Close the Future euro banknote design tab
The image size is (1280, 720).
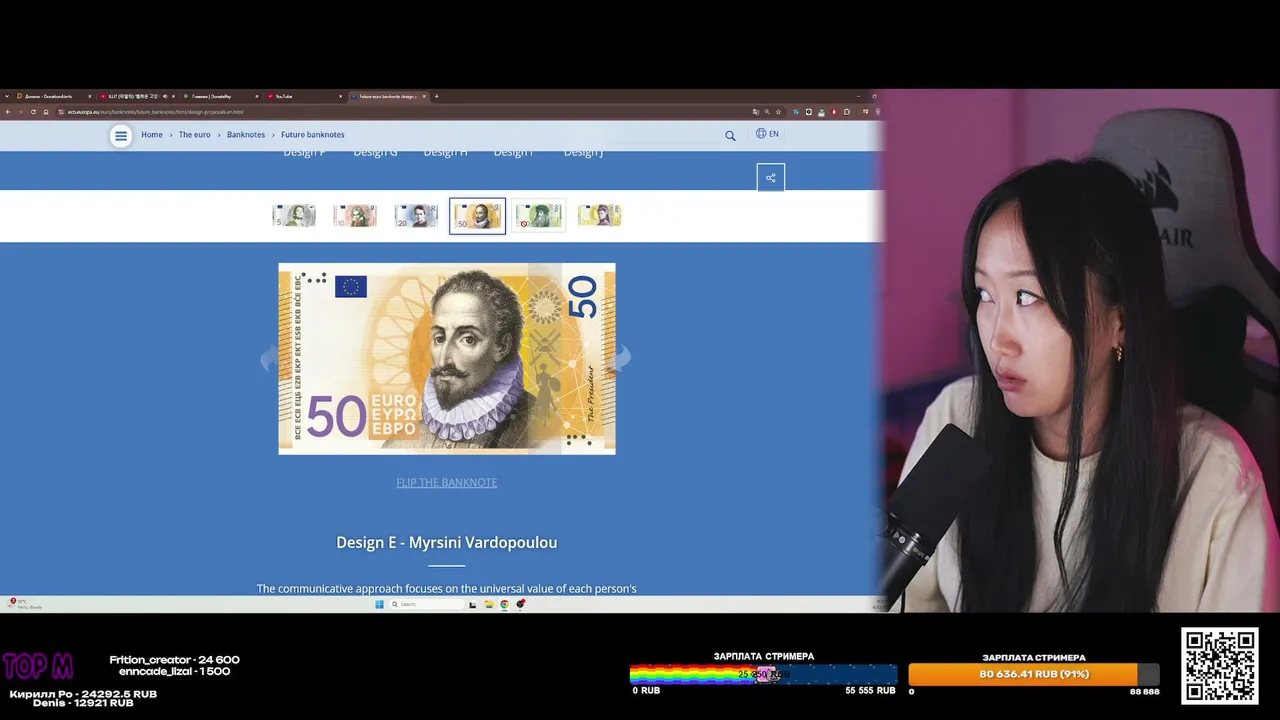click(x=424, y=96)
